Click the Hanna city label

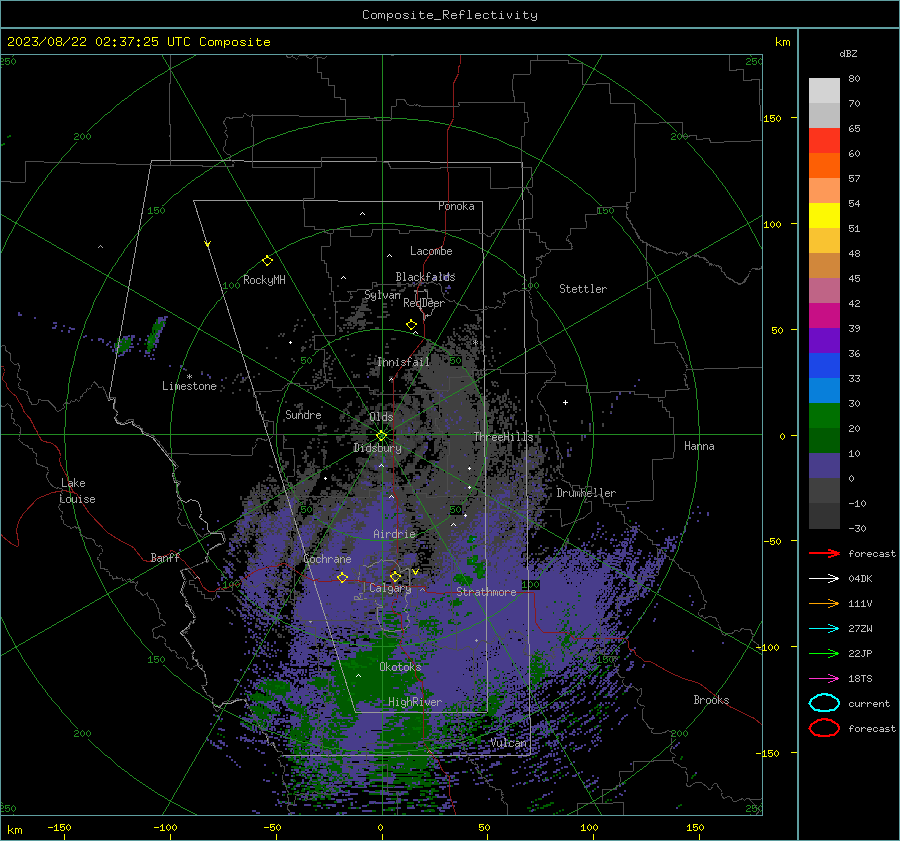coord(699,446)
